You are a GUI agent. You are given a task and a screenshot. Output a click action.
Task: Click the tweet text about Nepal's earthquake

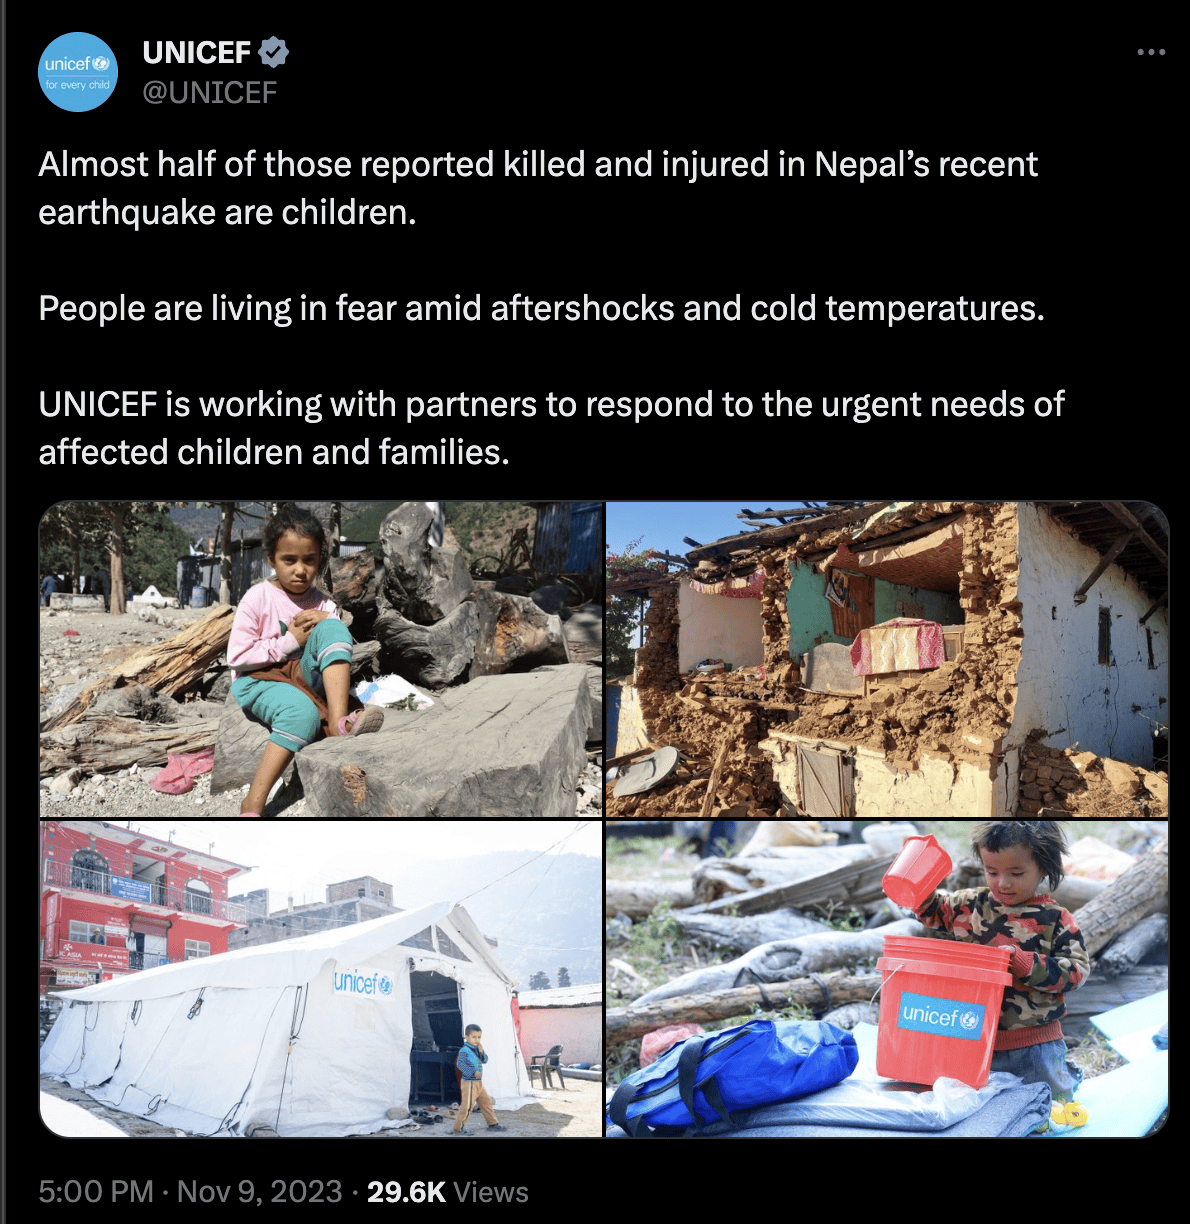point(538,188)
